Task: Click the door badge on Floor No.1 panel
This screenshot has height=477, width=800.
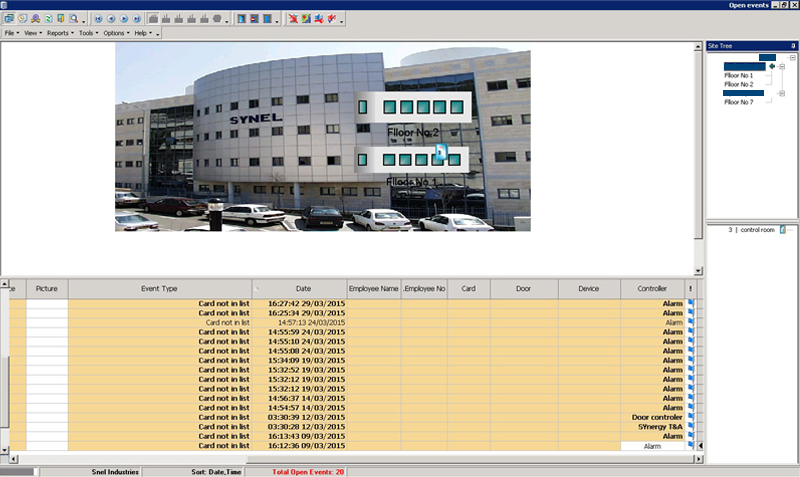Action: pyautogui.click(x=441, y=153)
